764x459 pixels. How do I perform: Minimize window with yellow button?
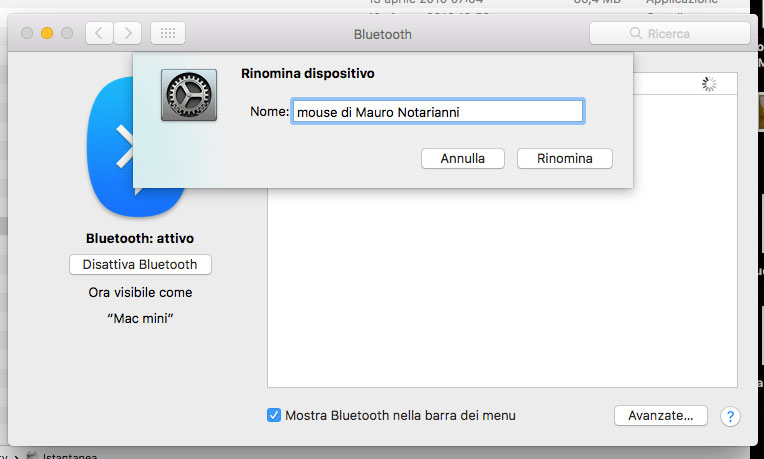tap(47, 33)
